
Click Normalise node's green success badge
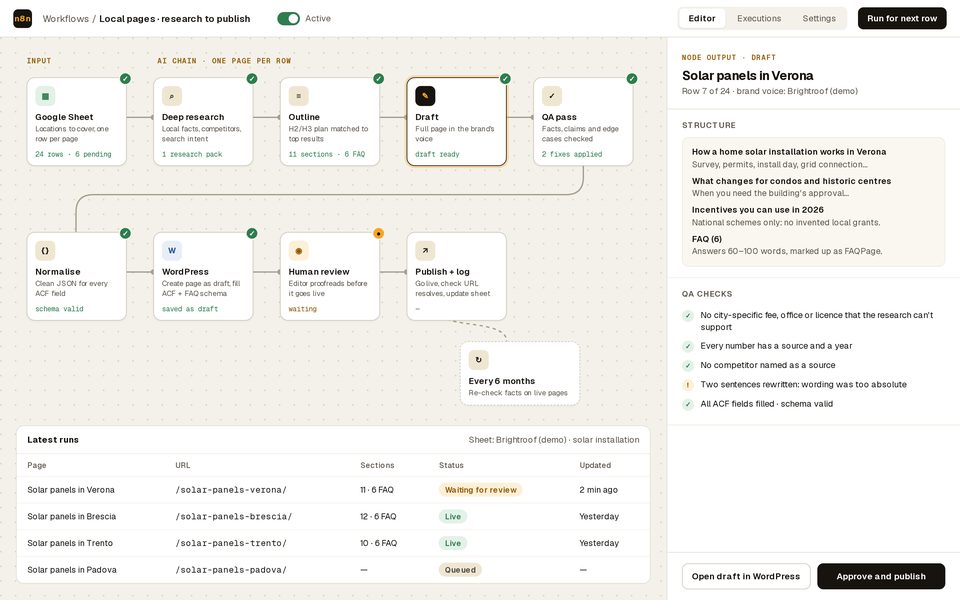coord(126,233)
